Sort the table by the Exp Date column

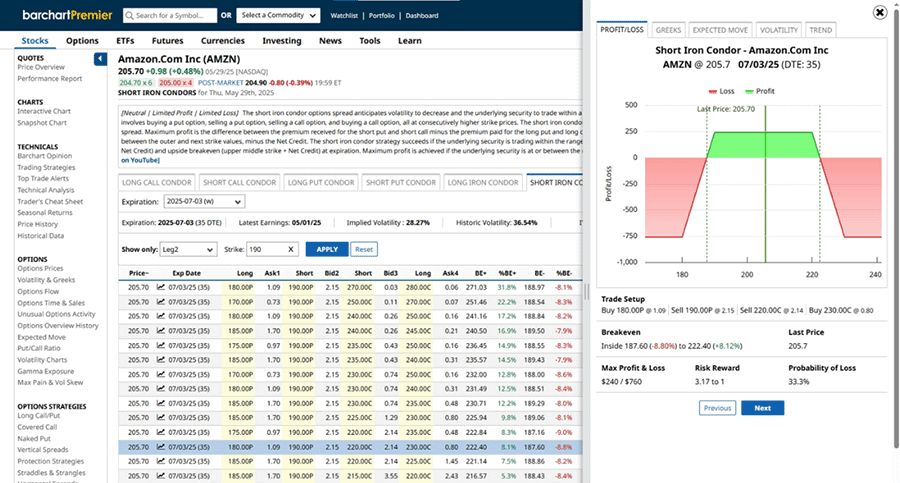[187, 273]
